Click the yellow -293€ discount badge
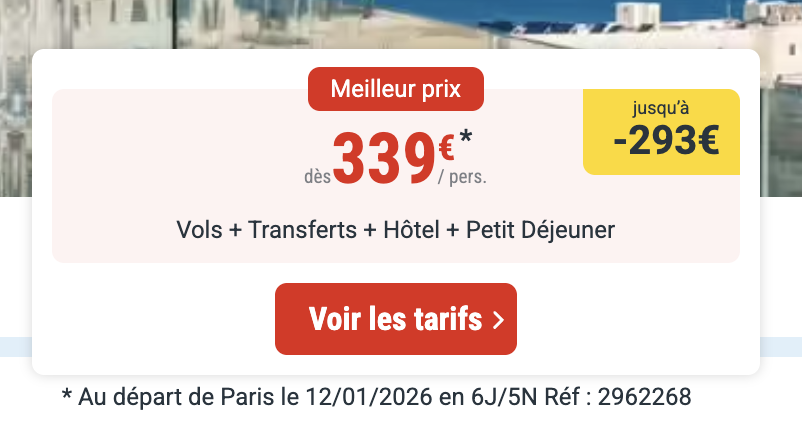The image size is (802, 434). [x=661, y=132]
